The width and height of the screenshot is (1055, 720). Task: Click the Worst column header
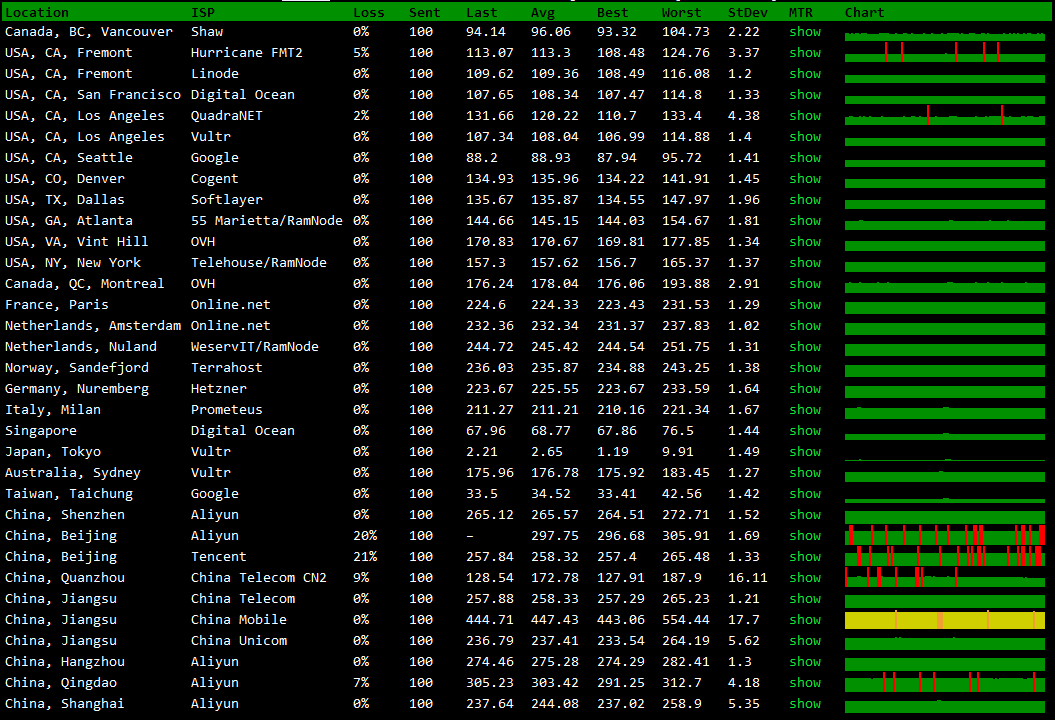click(x=682, y=13)
